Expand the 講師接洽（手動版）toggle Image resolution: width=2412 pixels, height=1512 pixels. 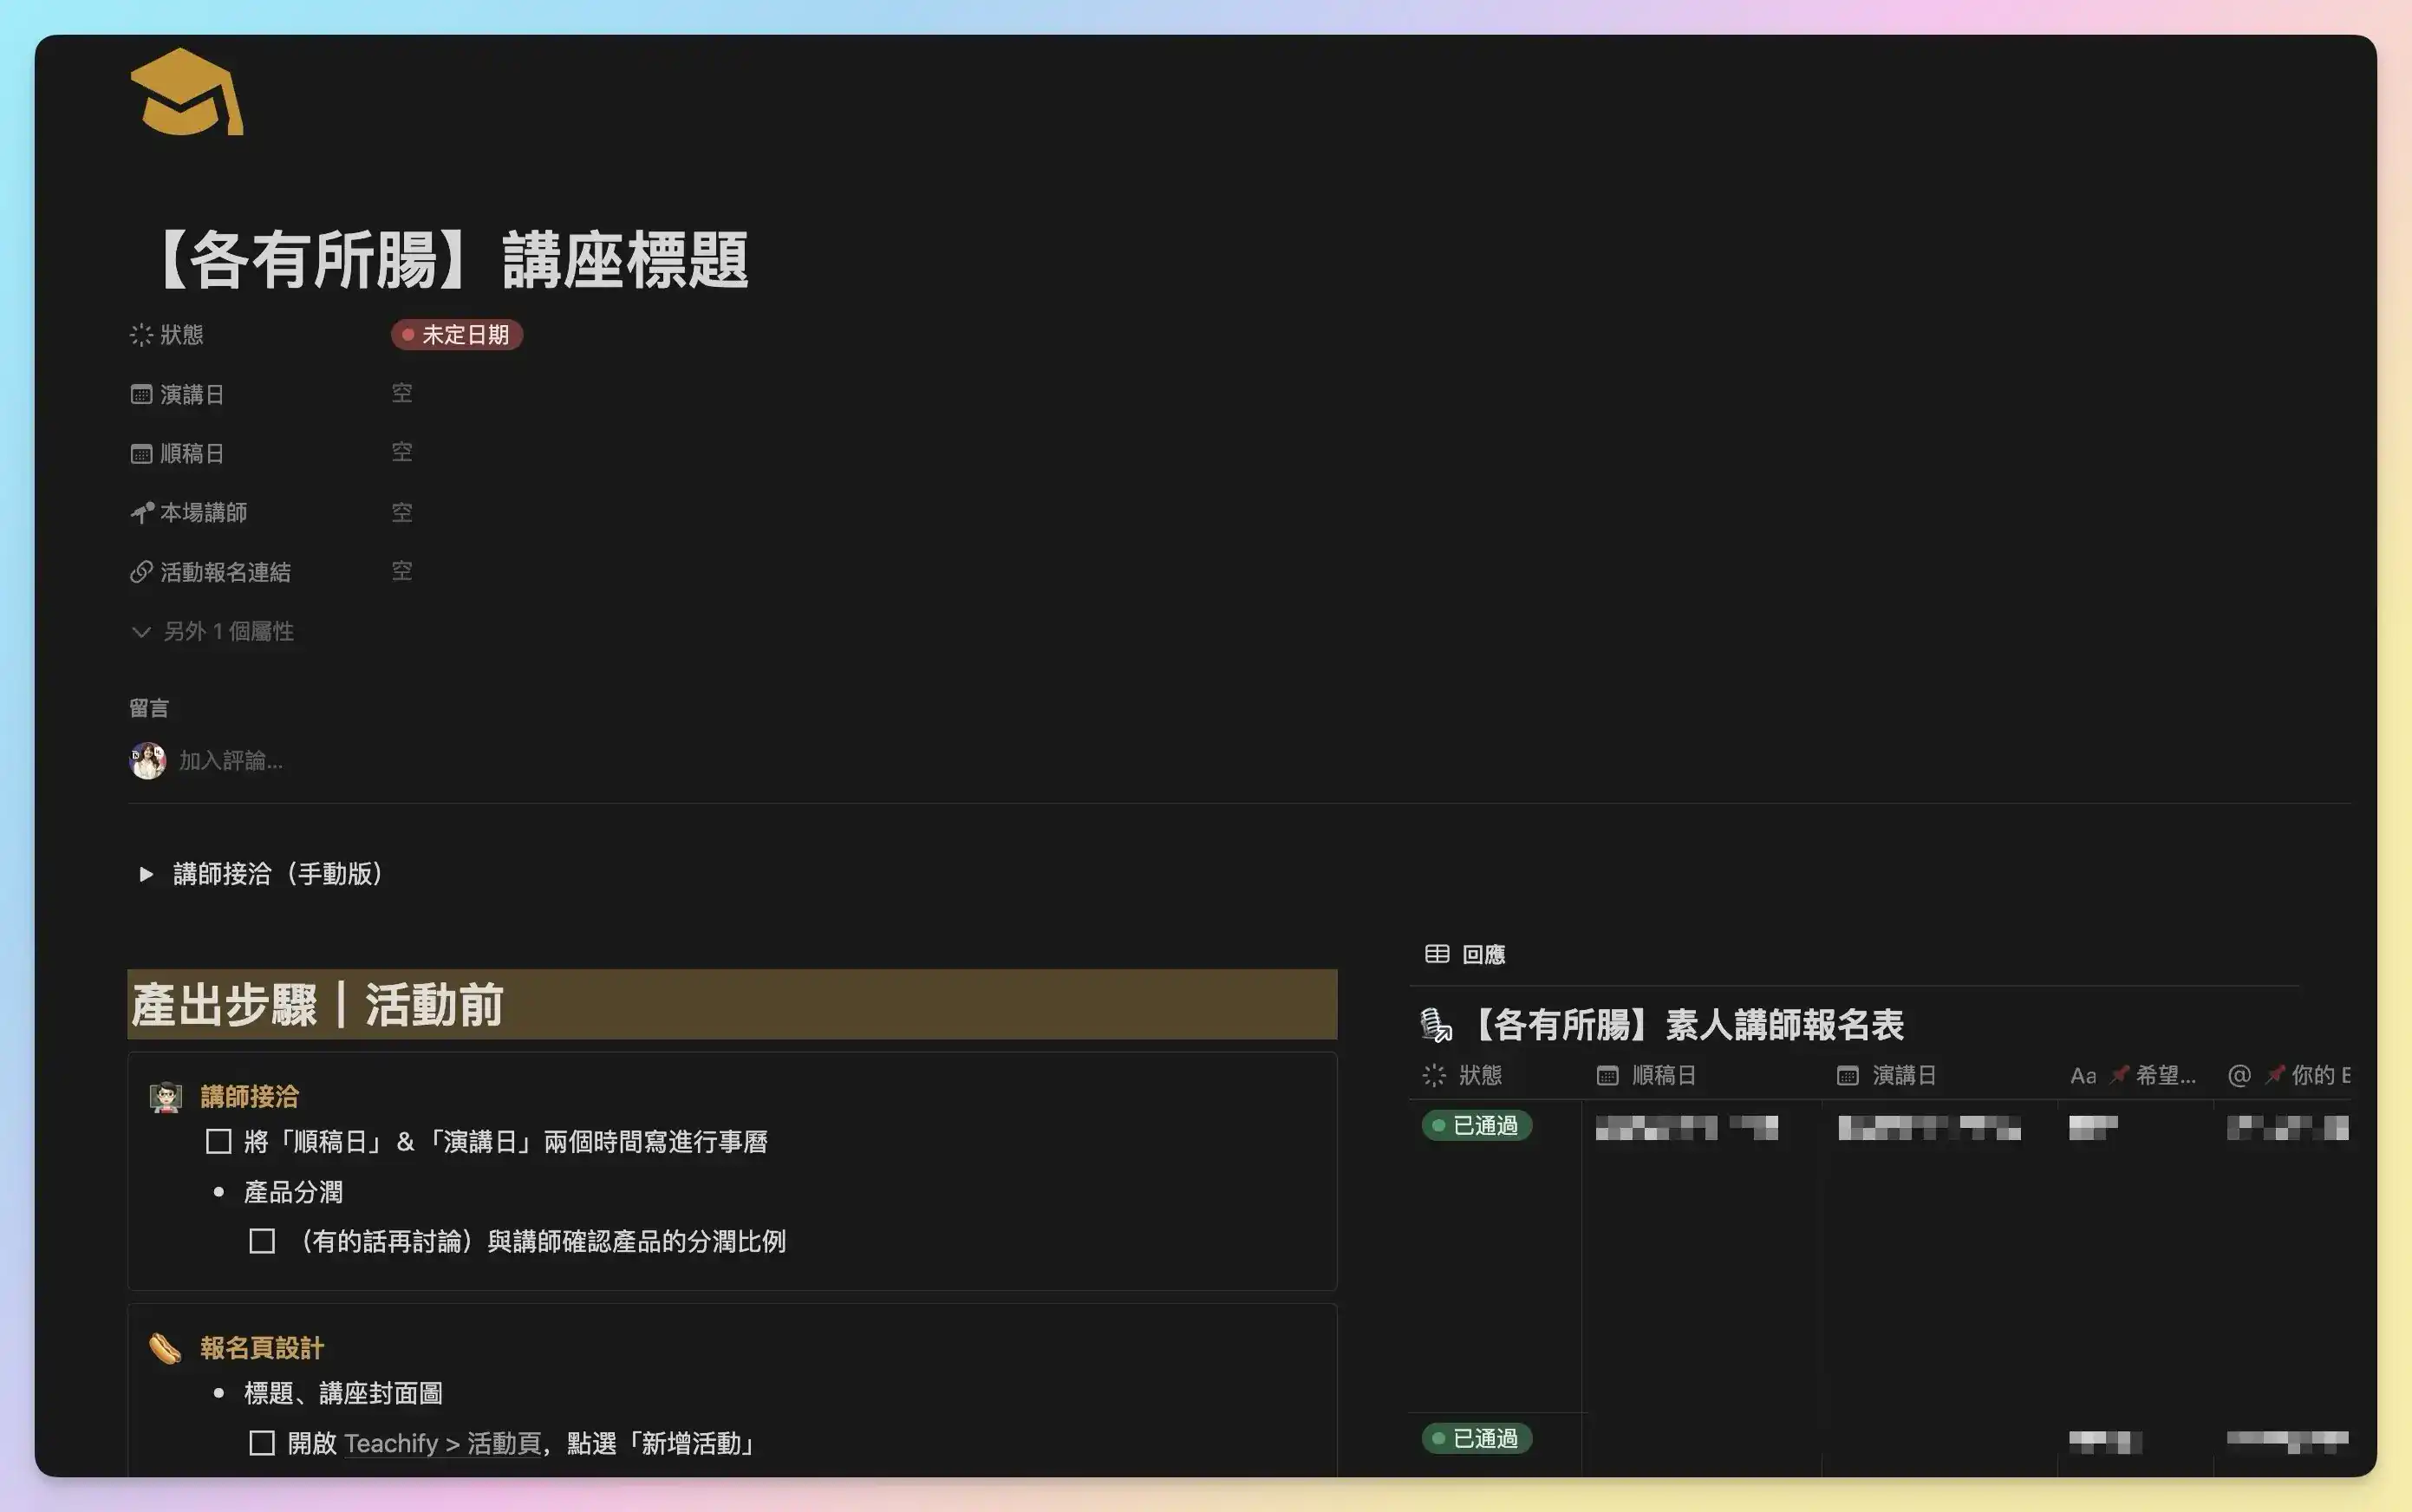pos(146,874)
